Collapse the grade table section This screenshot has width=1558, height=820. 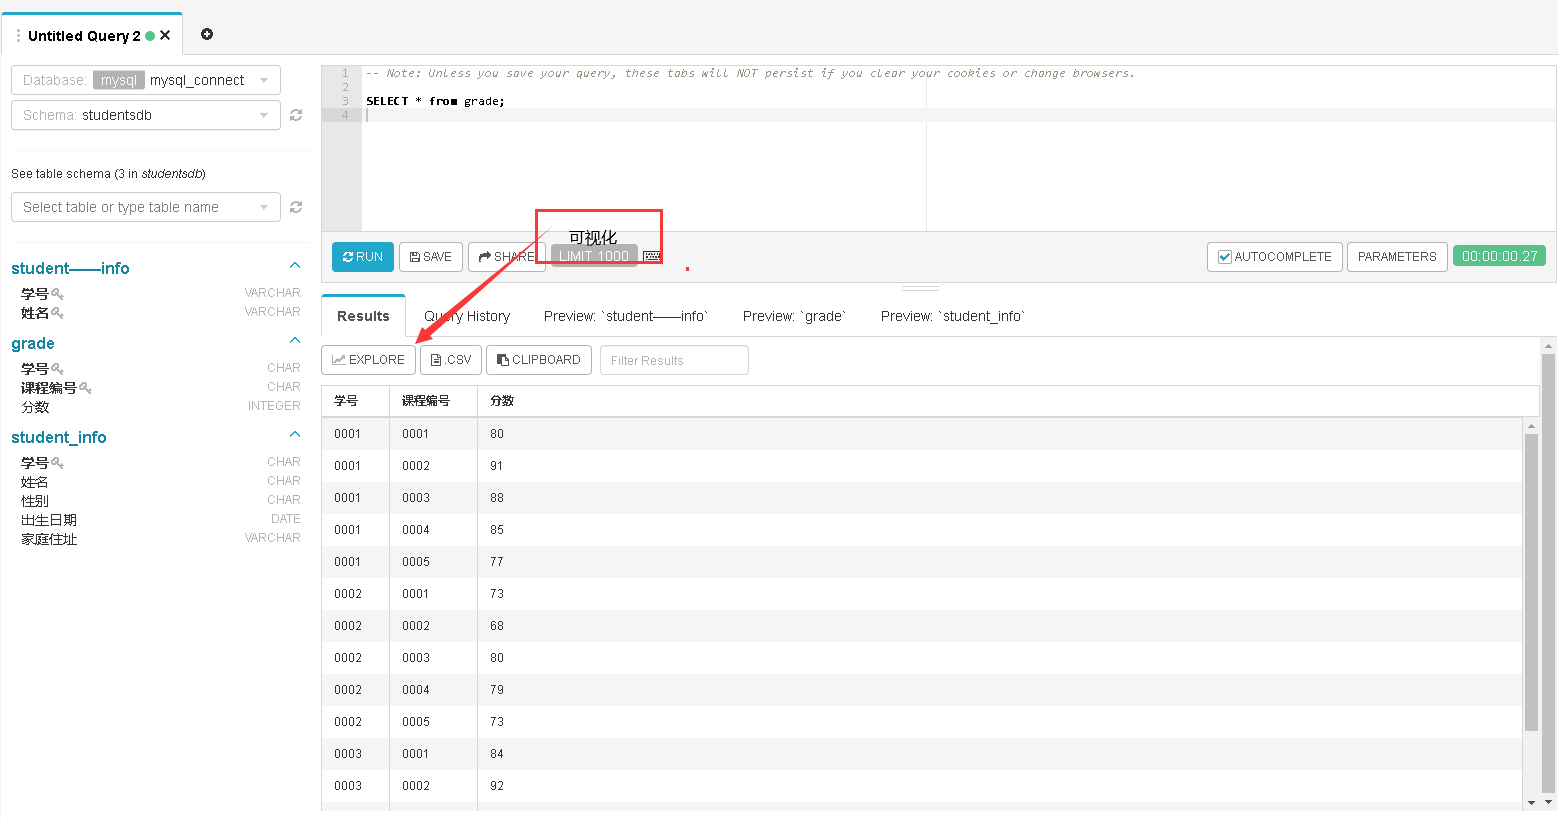[295, 341]
